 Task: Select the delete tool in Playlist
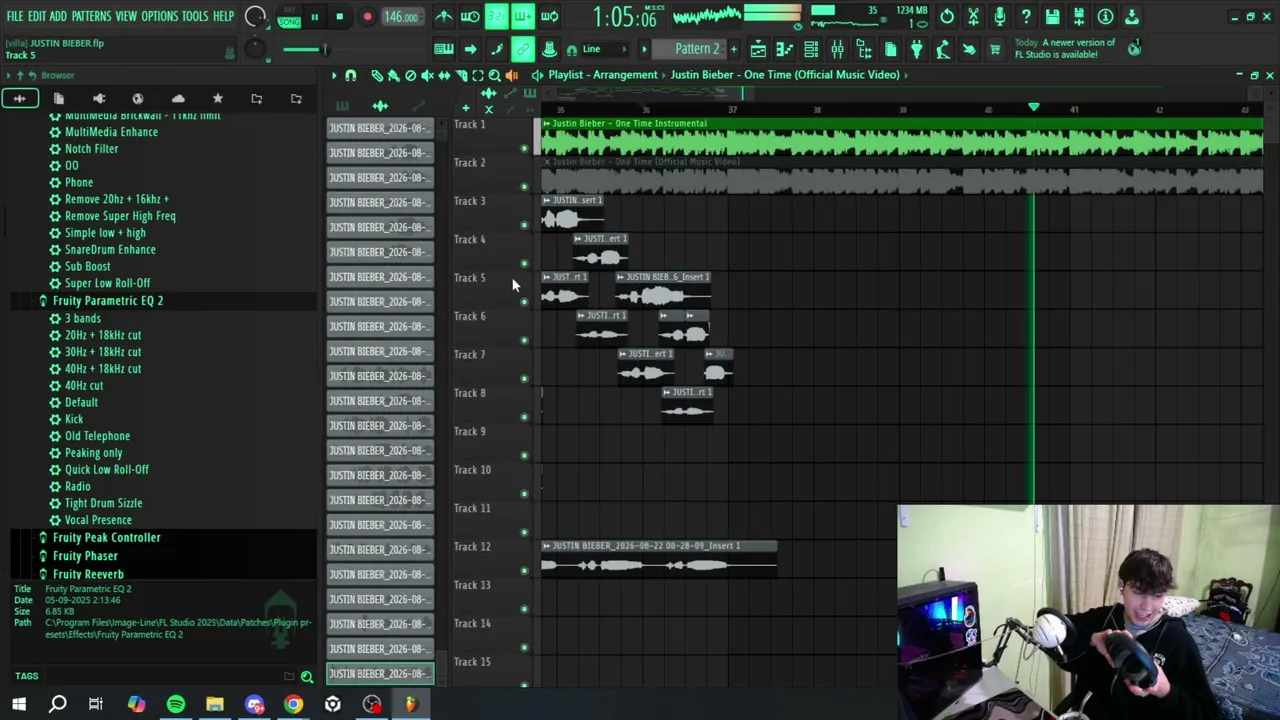pos(410,75)
